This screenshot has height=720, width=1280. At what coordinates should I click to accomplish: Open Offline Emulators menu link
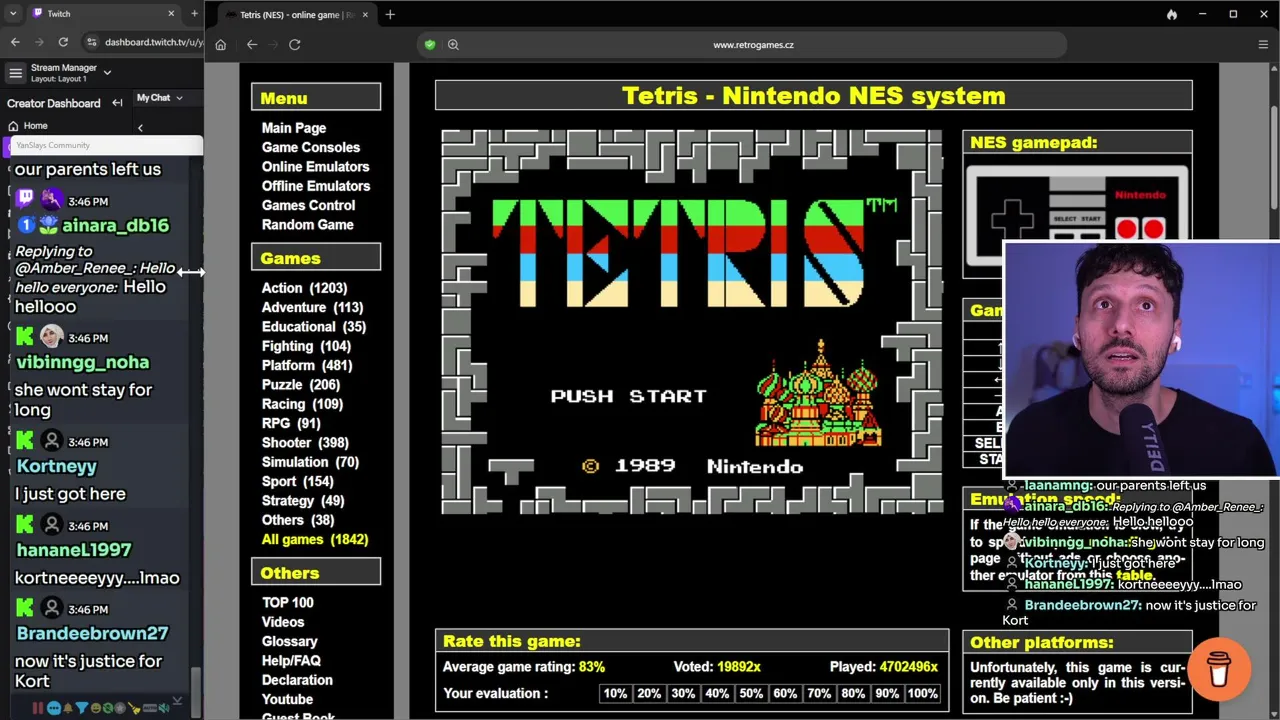click(x=316, y=186)
